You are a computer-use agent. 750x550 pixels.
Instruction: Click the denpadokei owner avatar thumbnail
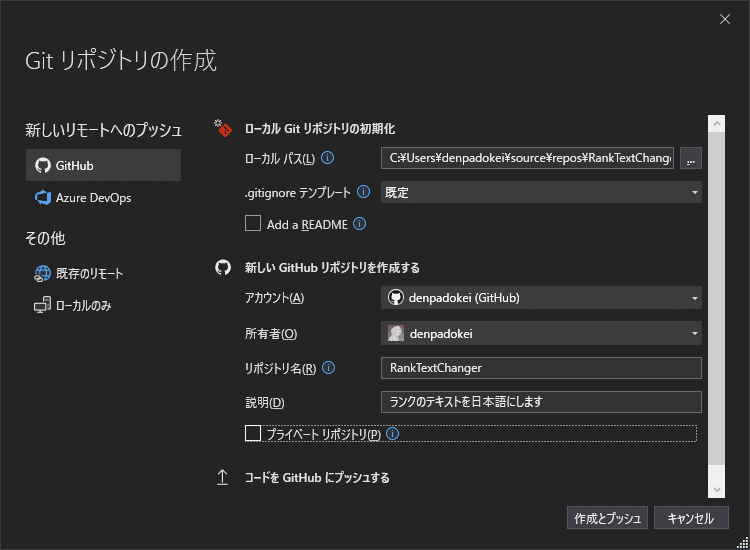click(396, 333)
